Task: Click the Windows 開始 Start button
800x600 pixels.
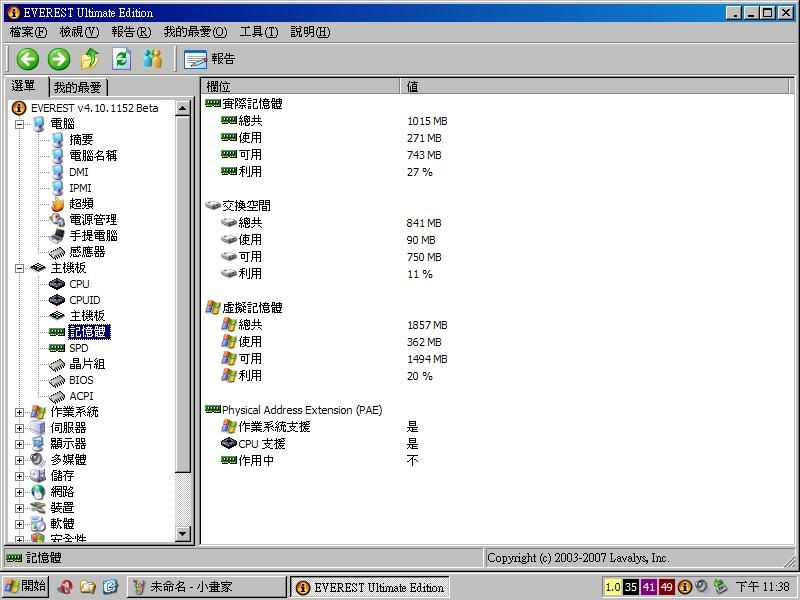Action: (26, 587)
